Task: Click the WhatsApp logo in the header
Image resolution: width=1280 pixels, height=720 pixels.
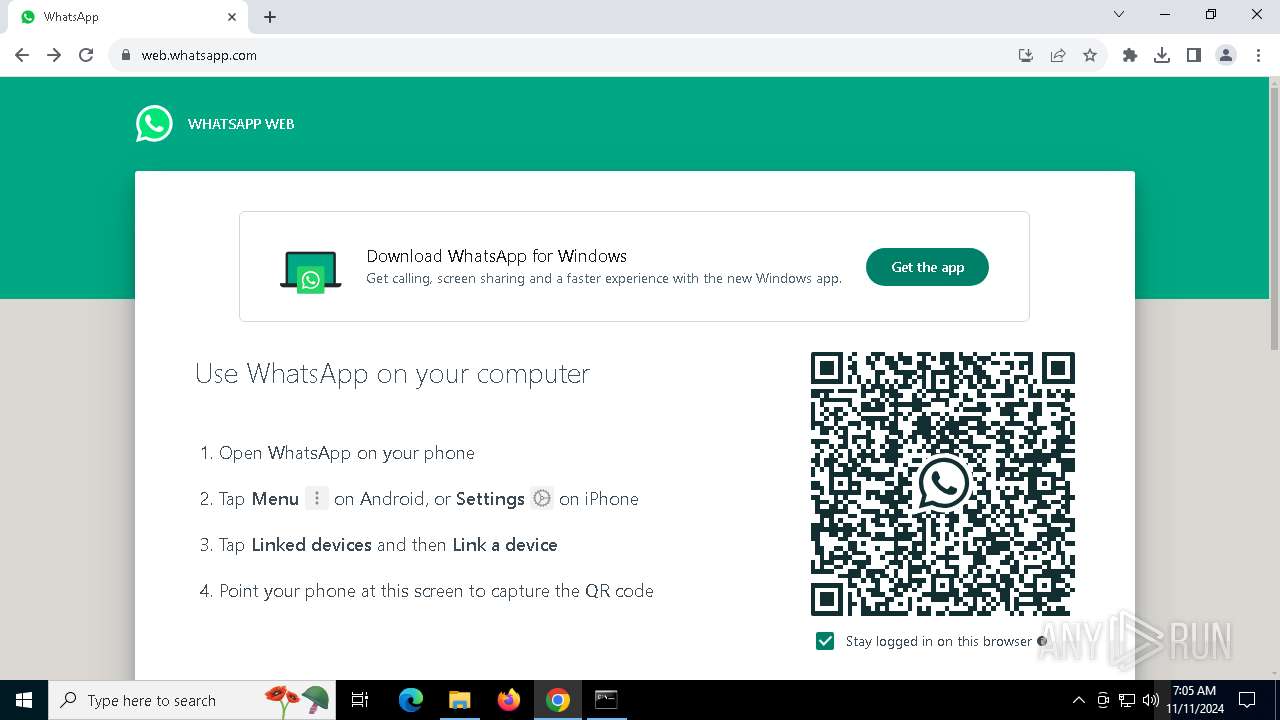Action: pyautogui.click(x=154, y=124)
